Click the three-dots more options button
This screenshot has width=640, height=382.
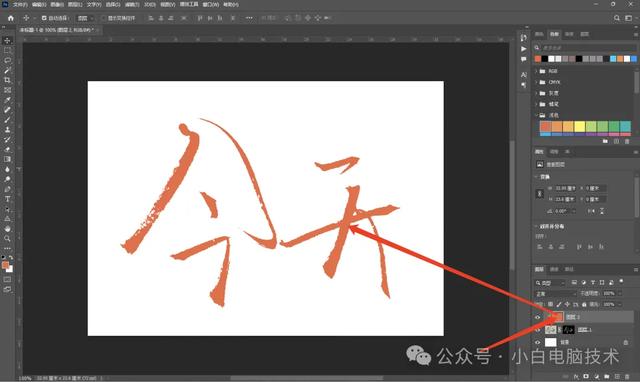click(249, 18)
